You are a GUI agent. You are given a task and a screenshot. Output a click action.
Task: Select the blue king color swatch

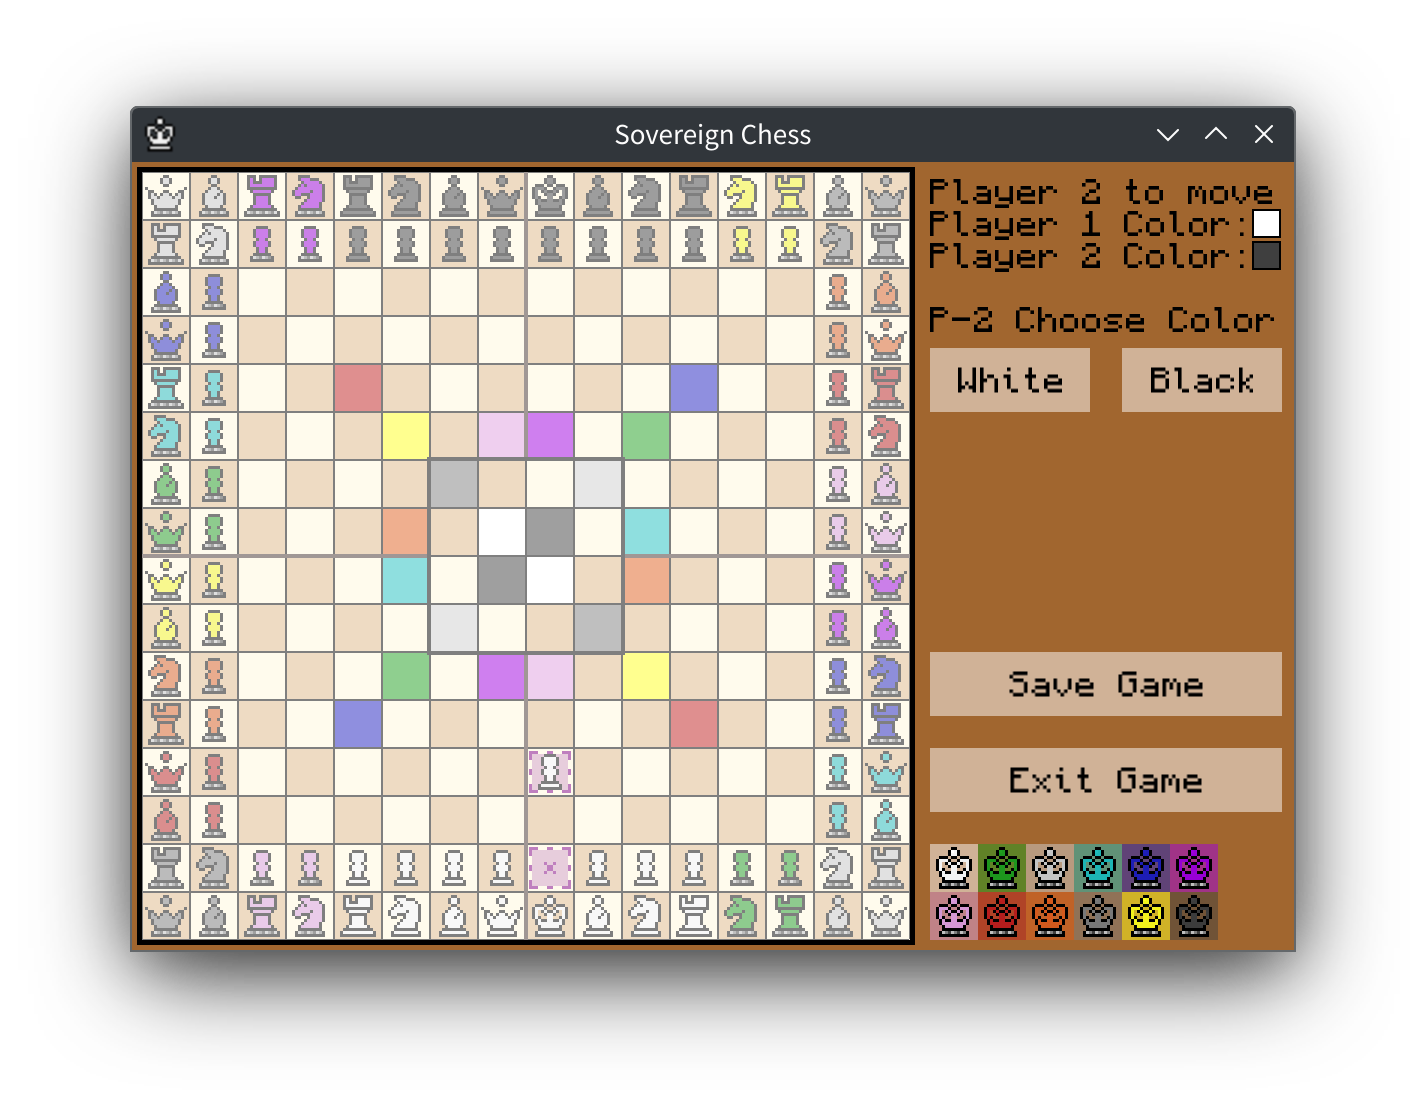click(x=1146, y=868)
